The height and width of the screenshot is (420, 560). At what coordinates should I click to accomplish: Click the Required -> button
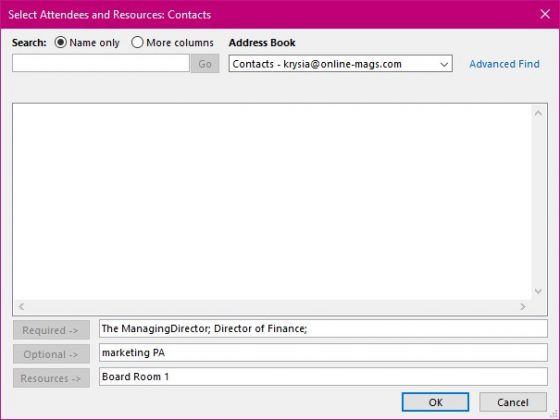(51, 330)
